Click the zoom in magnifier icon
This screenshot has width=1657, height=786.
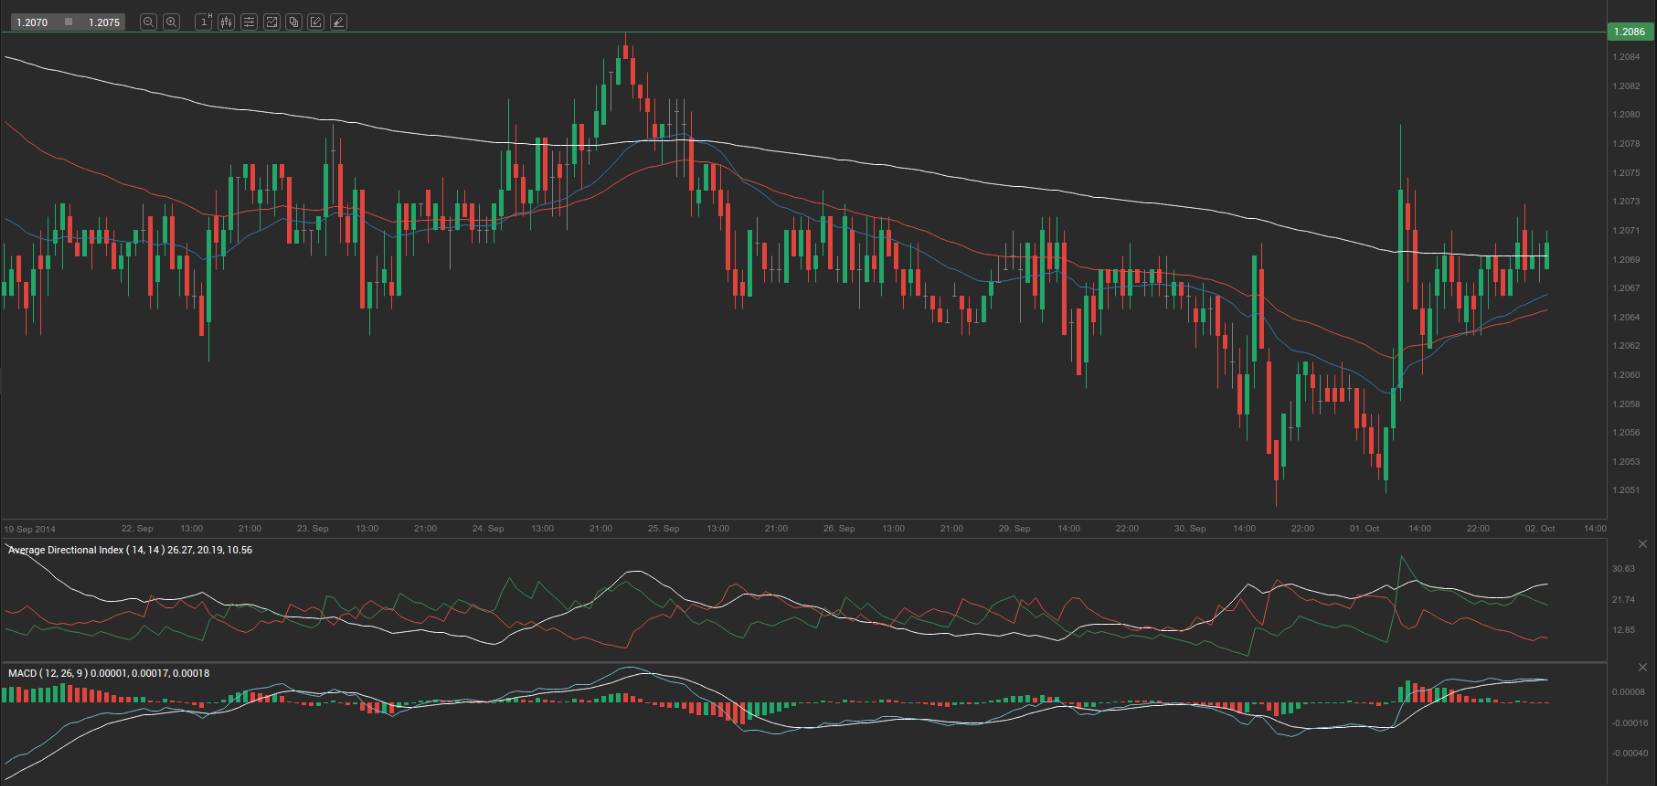pyautogui.click(x=171, y=22)
